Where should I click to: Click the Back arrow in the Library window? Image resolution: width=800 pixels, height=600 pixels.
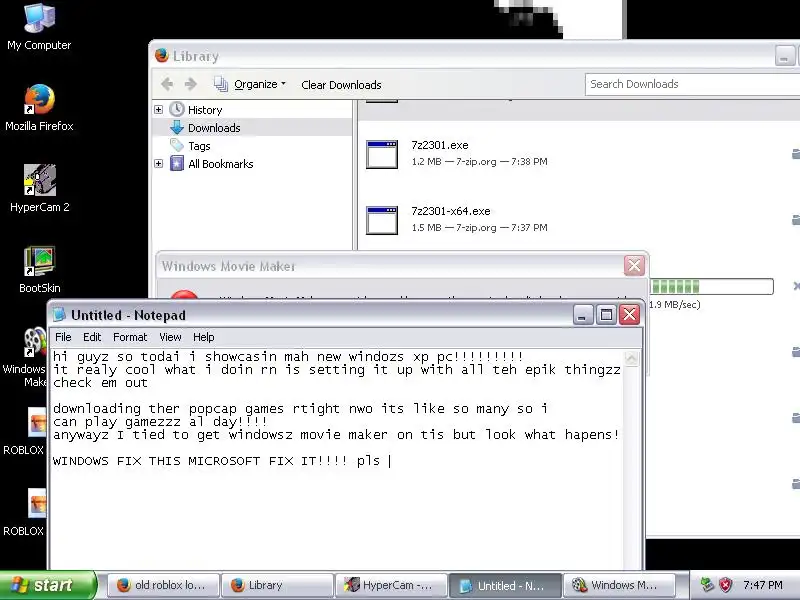(x=167, y=84)
